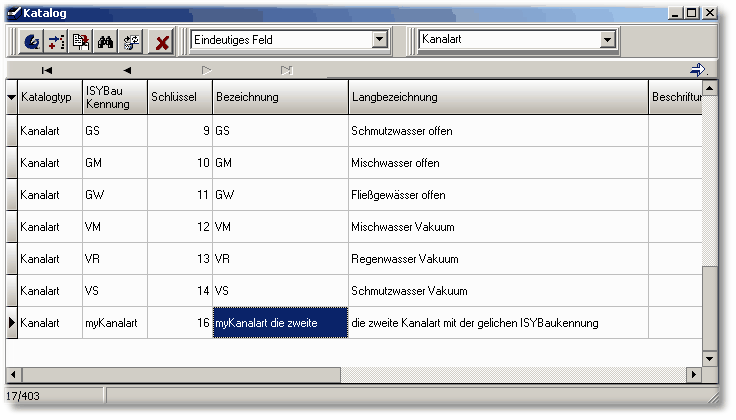Image resolution: width=736 pixels, height=420 pixels.
Task: Click the ISYBau Kennung cell 'GW'
Action: tap(115, 195)
